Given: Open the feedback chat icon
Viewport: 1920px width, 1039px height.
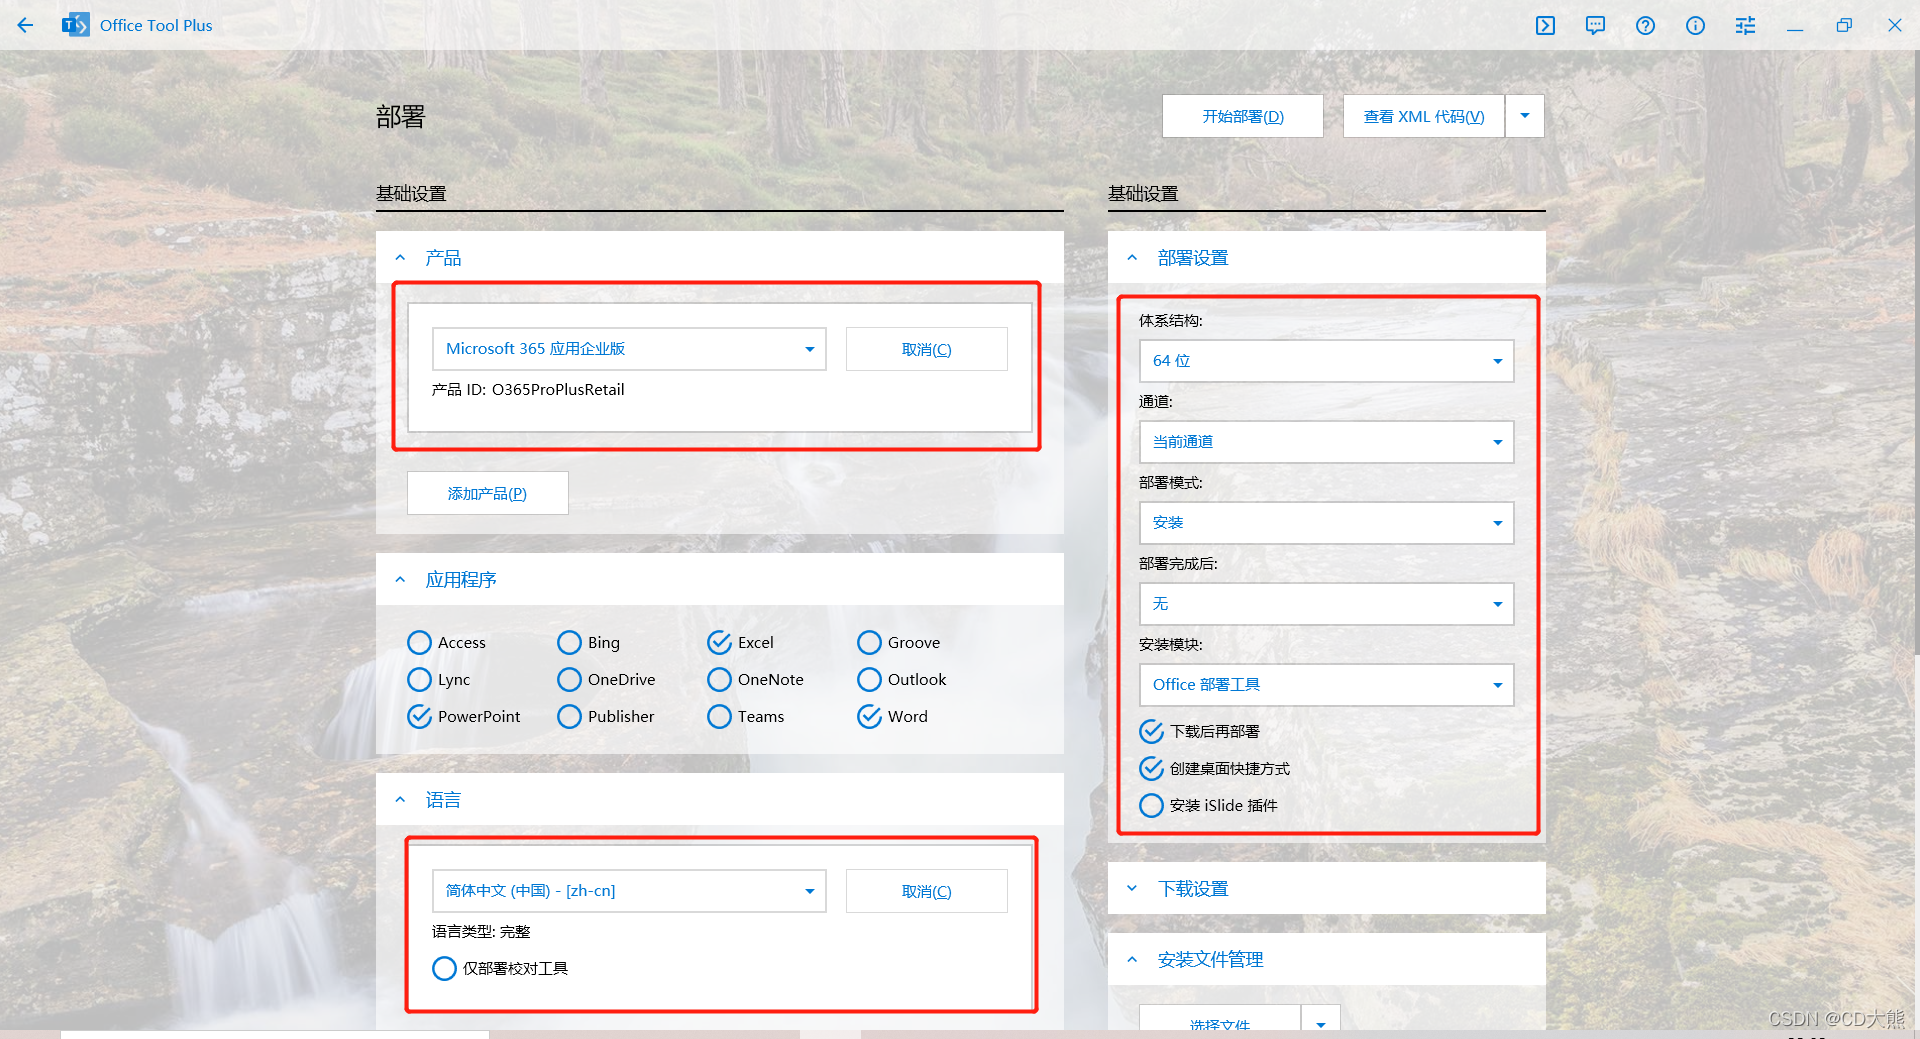Looking at the screenshot, I should pos(1595,25).
